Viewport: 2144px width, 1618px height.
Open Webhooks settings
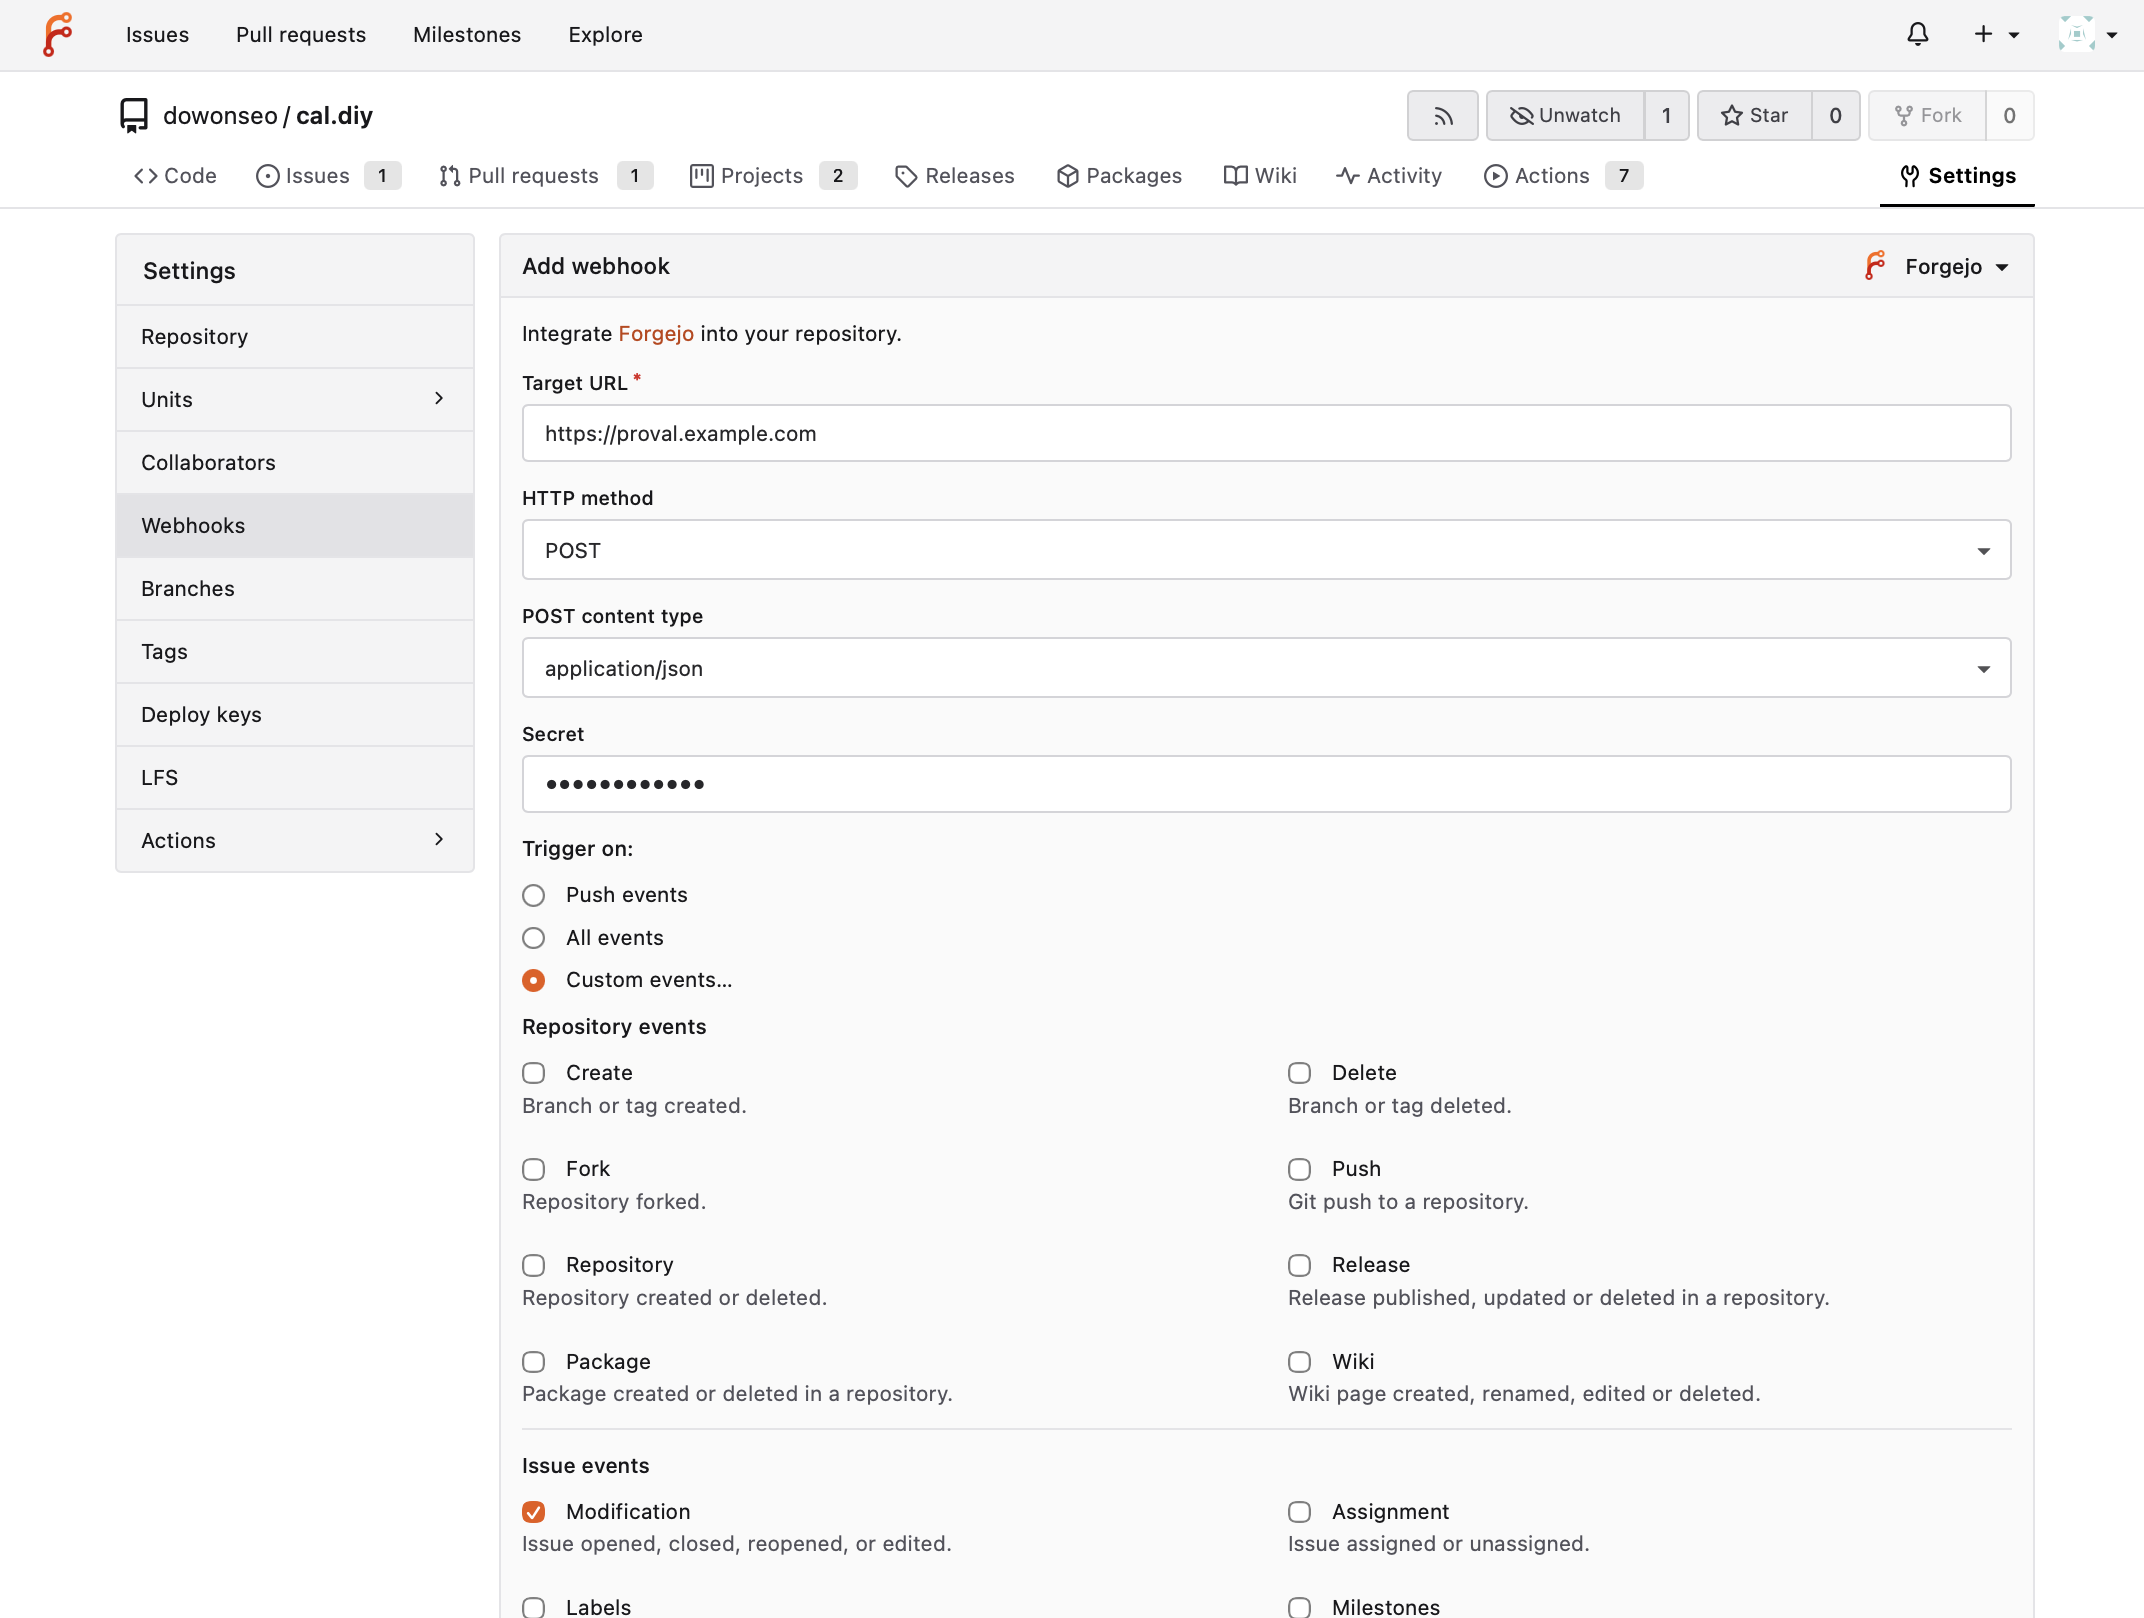pos(295,526)
